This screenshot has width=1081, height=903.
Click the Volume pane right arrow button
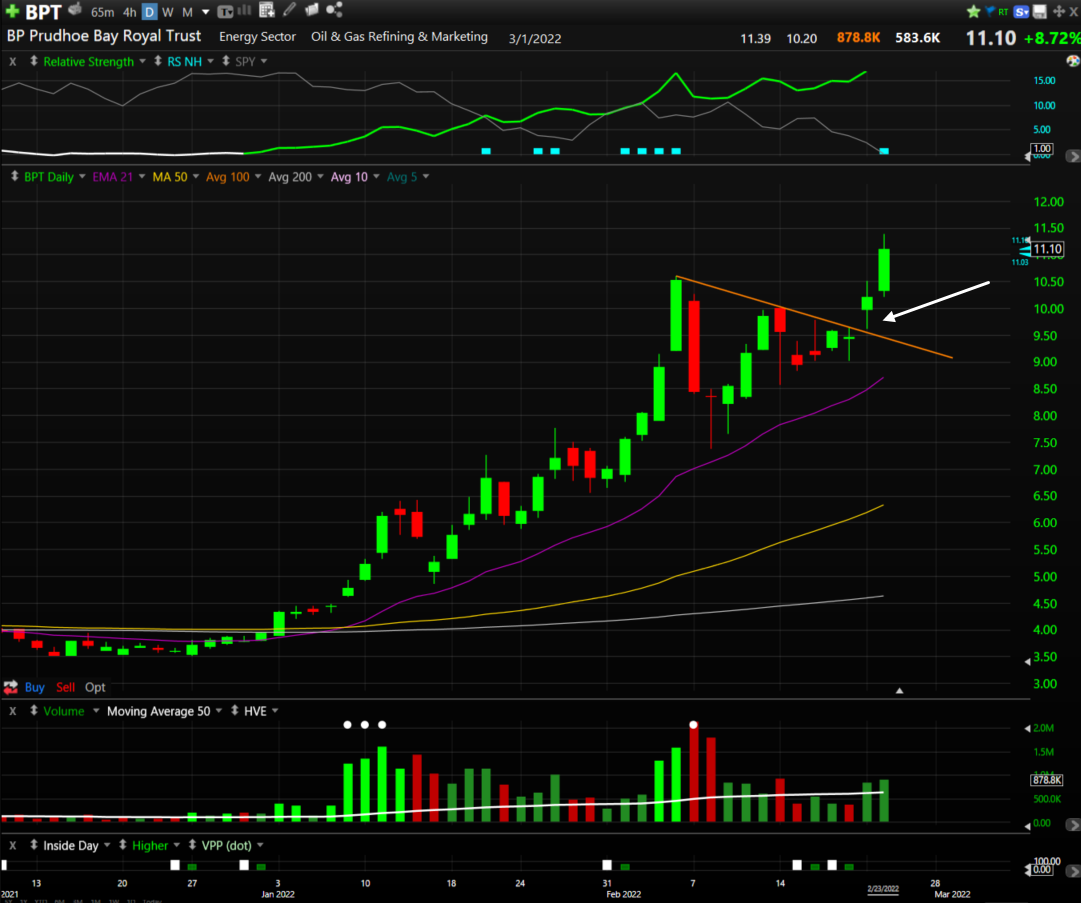1073,824
